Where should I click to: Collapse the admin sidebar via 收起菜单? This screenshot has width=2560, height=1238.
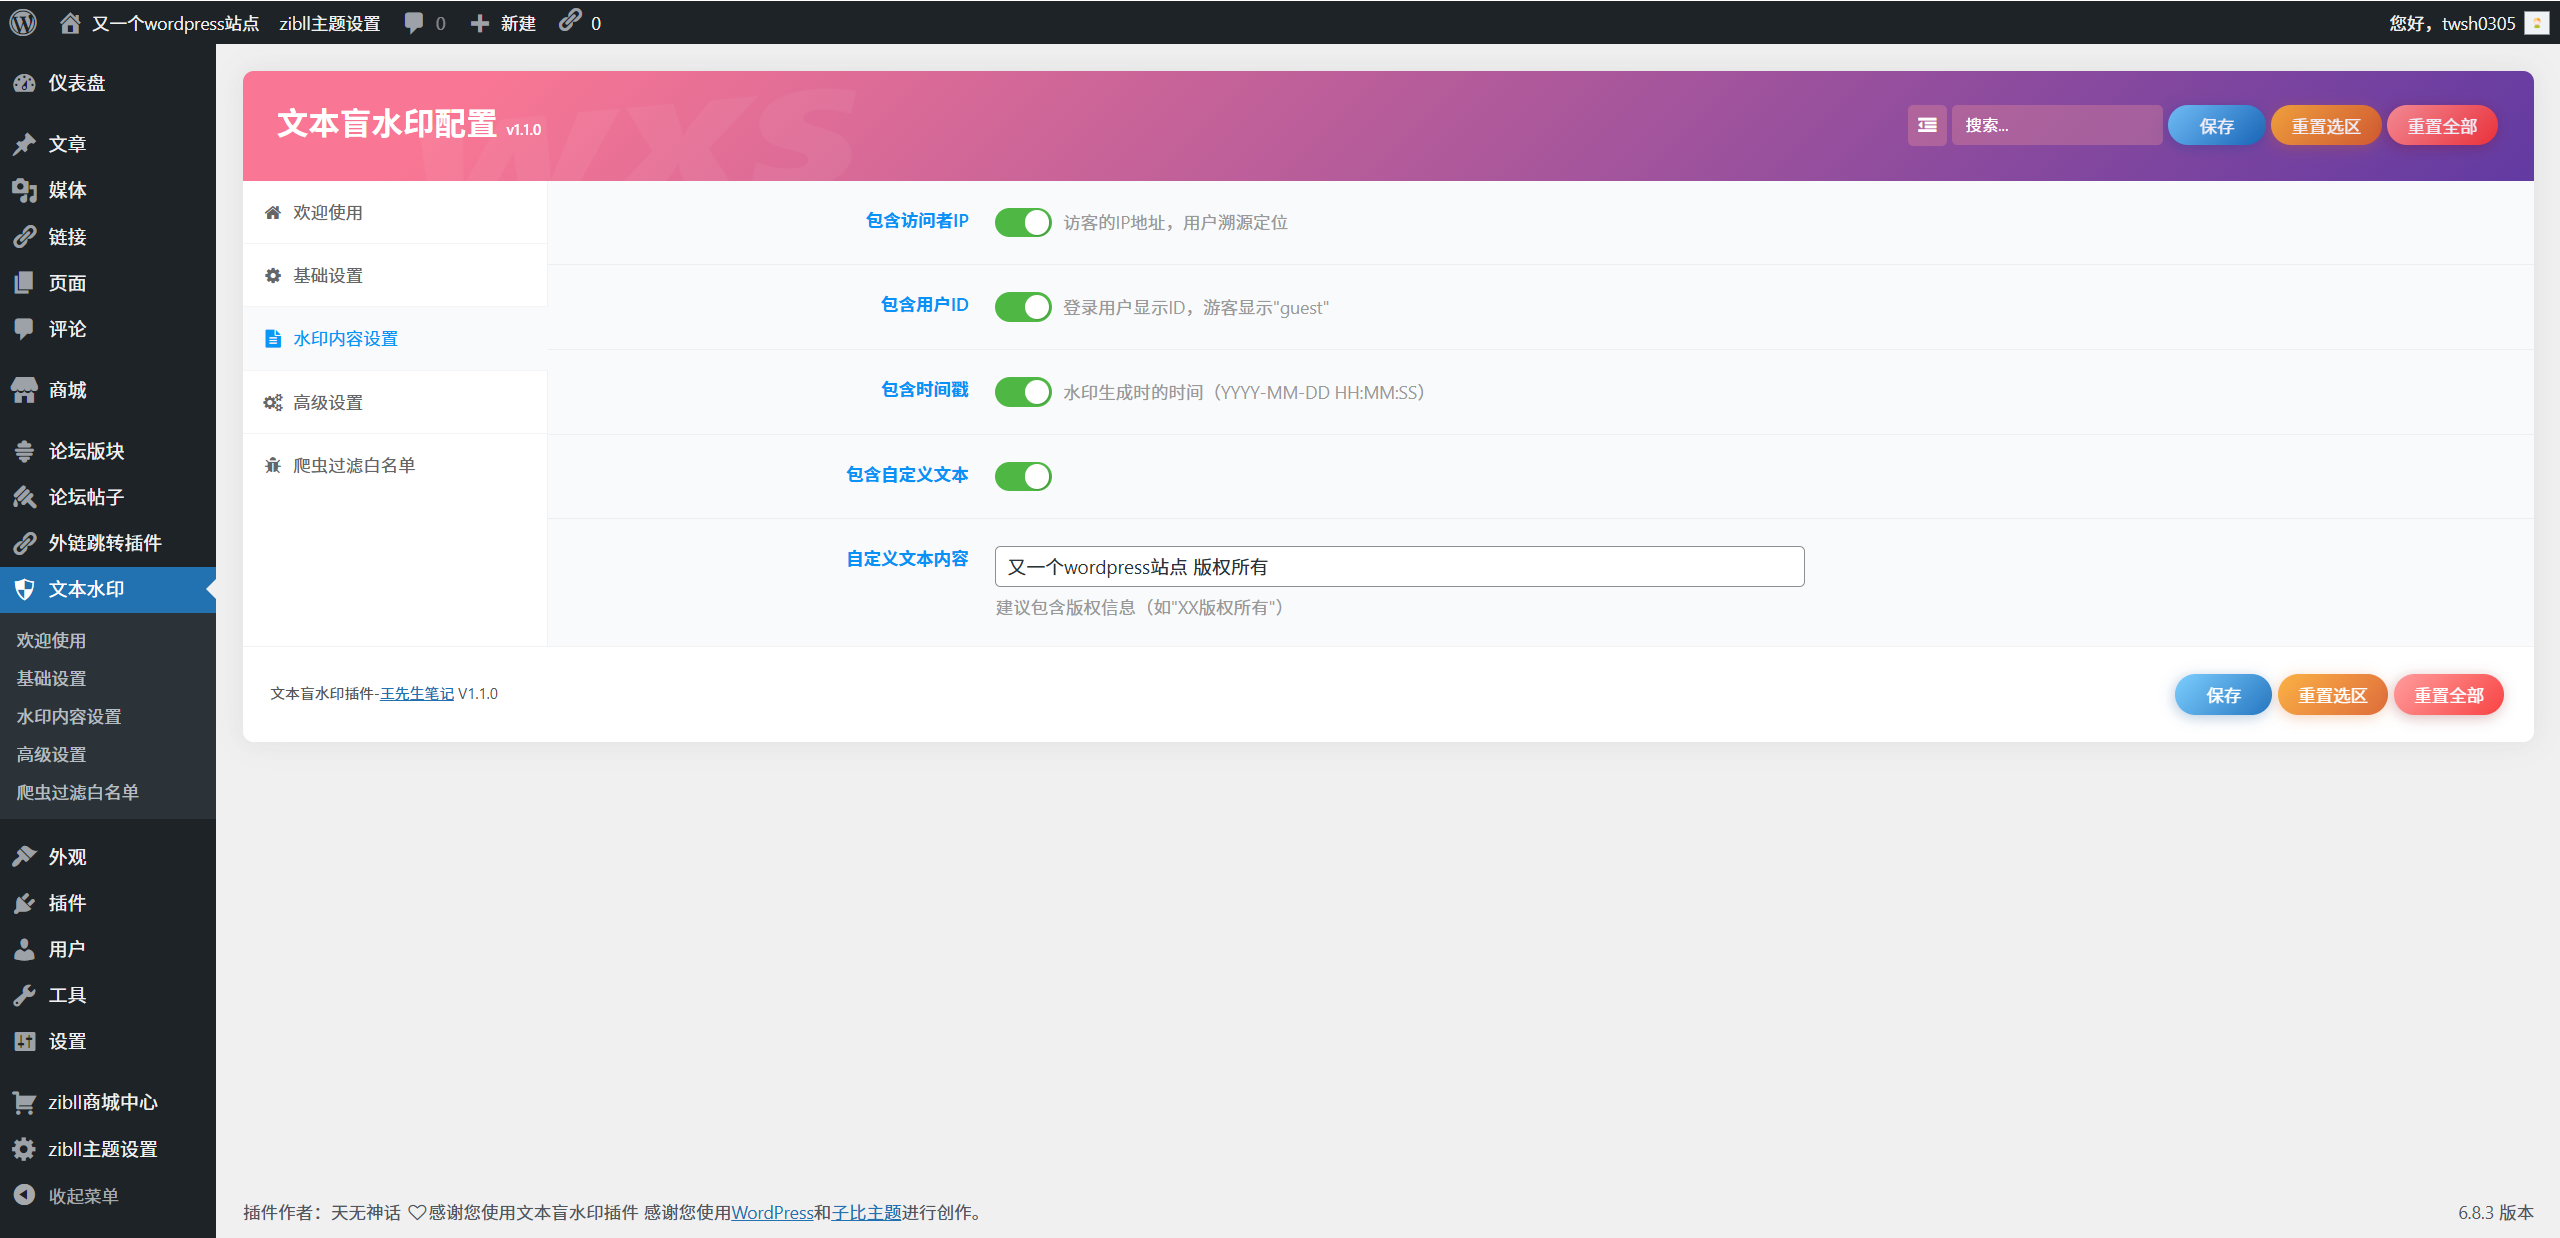83,1196
